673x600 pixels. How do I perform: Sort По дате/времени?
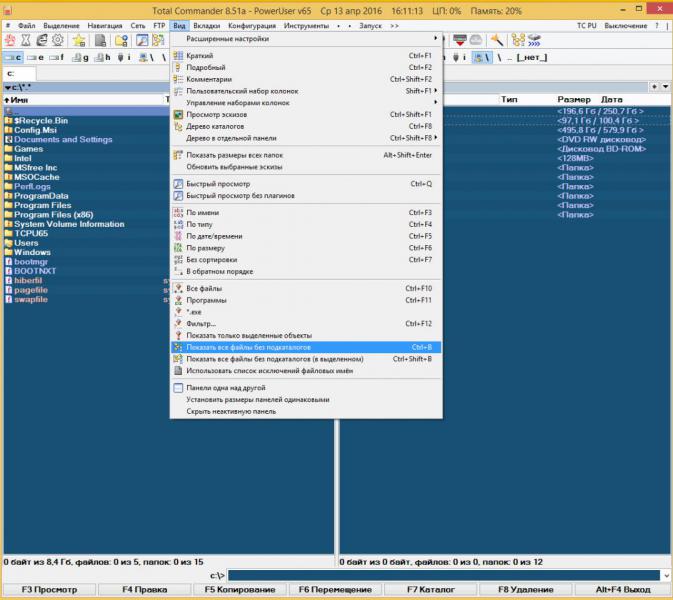pos(306,236)
